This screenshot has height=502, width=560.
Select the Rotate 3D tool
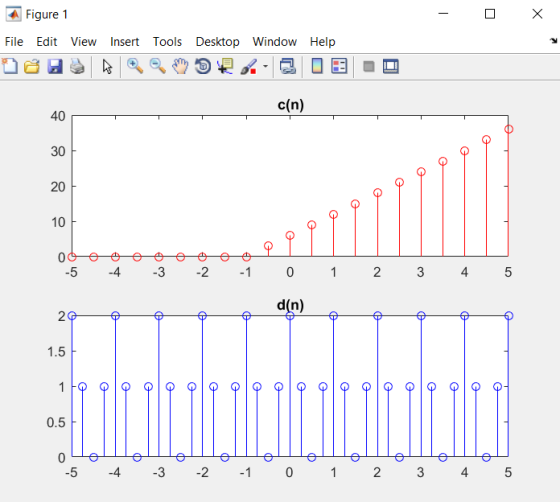(203, 66)
